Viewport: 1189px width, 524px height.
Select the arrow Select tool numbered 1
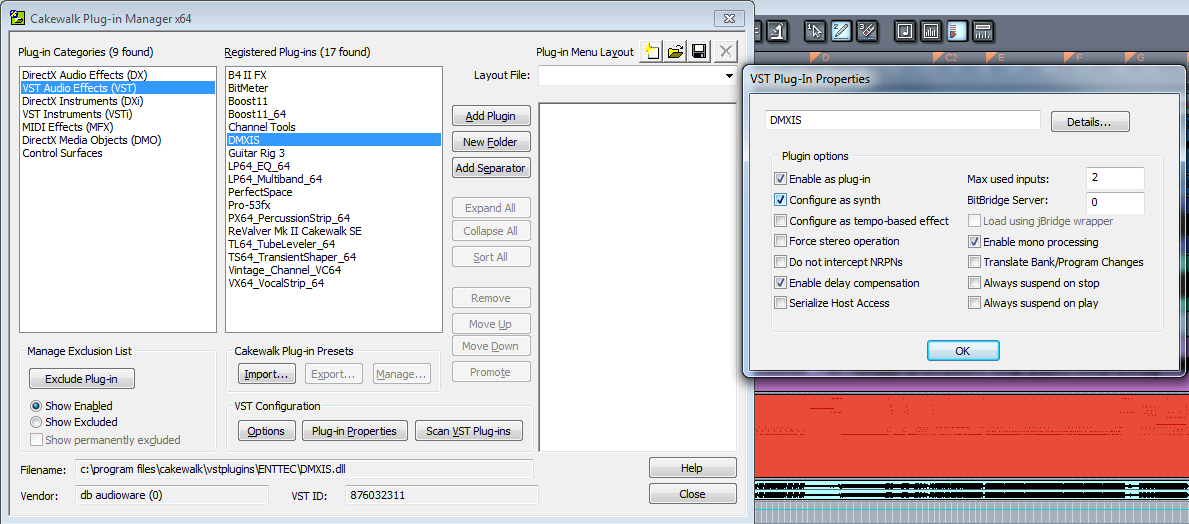(x=815, y=31)
